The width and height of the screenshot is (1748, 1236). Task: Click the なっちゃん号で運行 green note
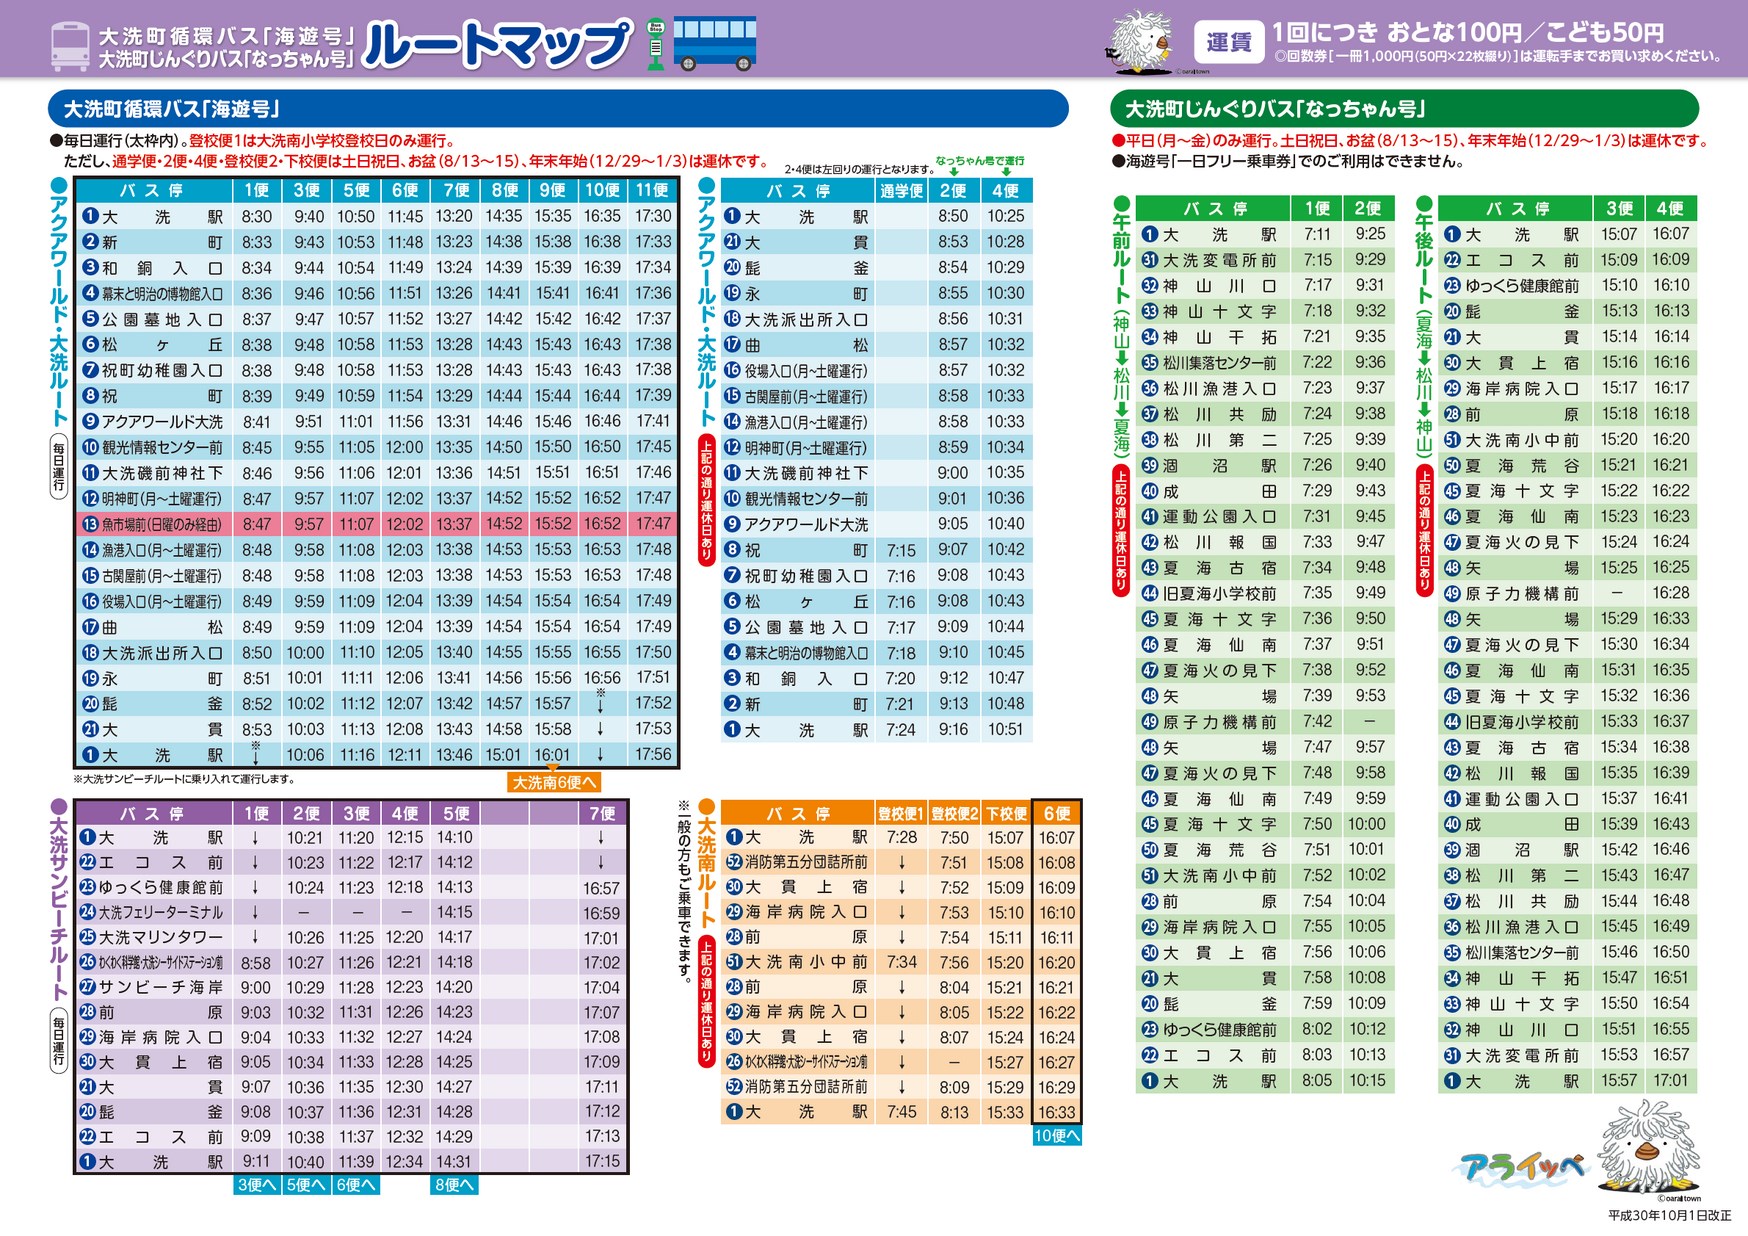click(980, 161)
